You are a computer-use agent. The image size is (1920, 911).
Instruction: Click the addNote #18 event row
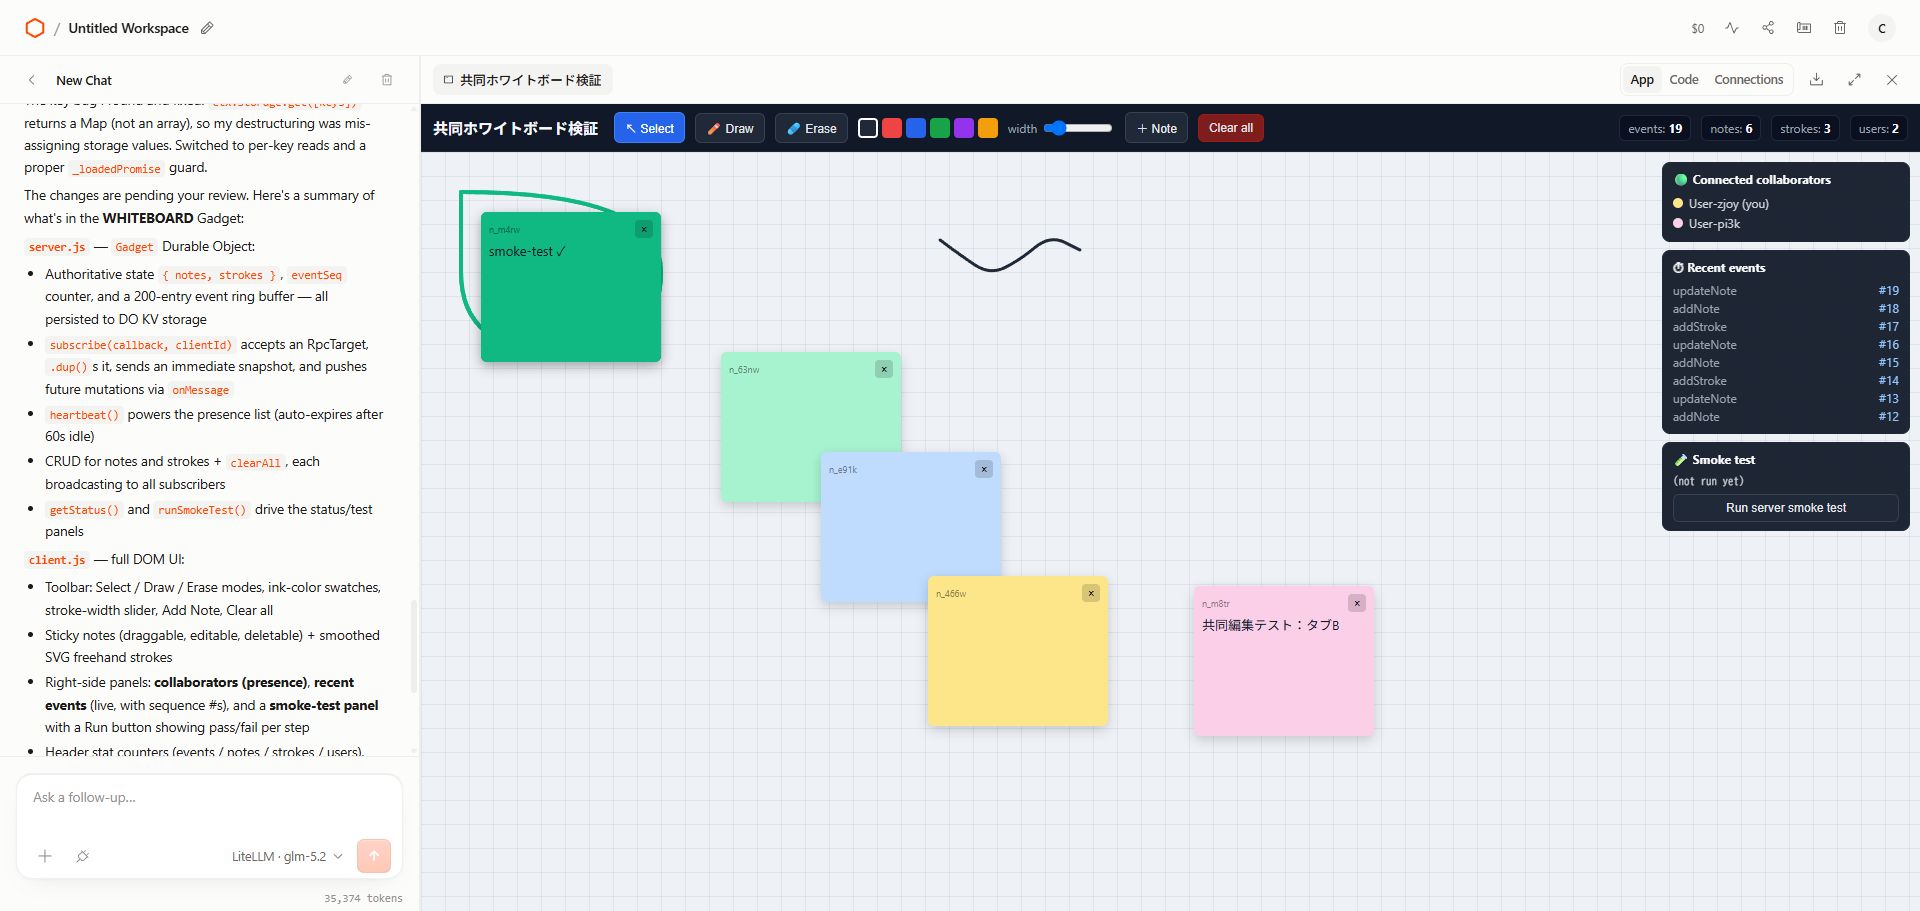point(1786,309)
